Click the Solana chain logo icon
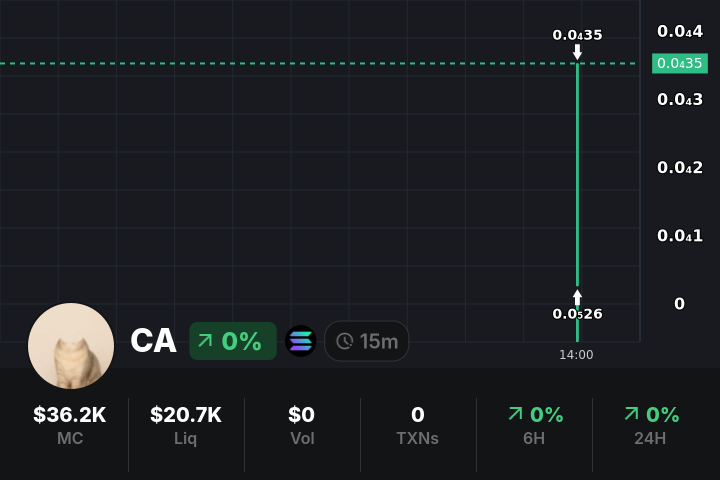The height and width of the screenshot is (480, 720). tap(301, 341)
